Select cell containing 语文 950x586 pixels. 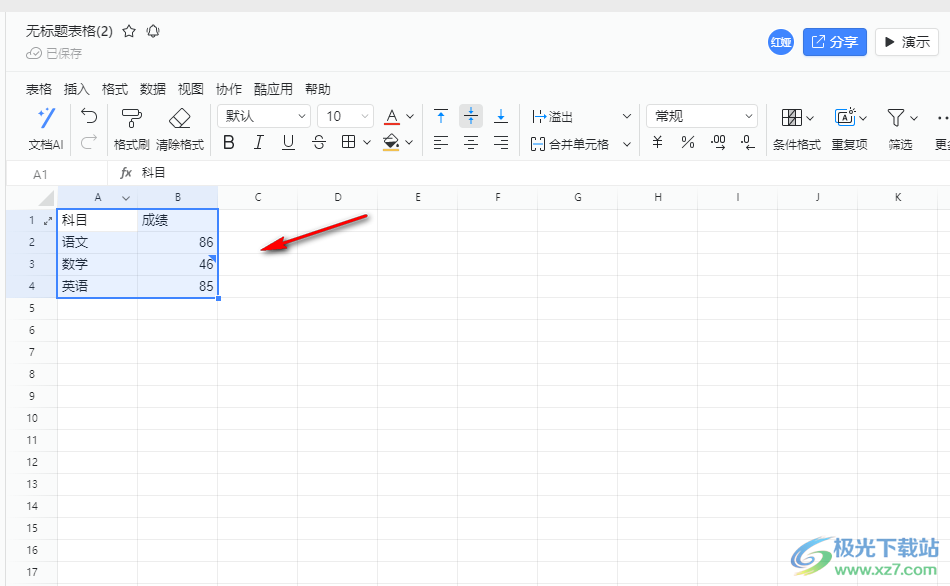[98, 242]
